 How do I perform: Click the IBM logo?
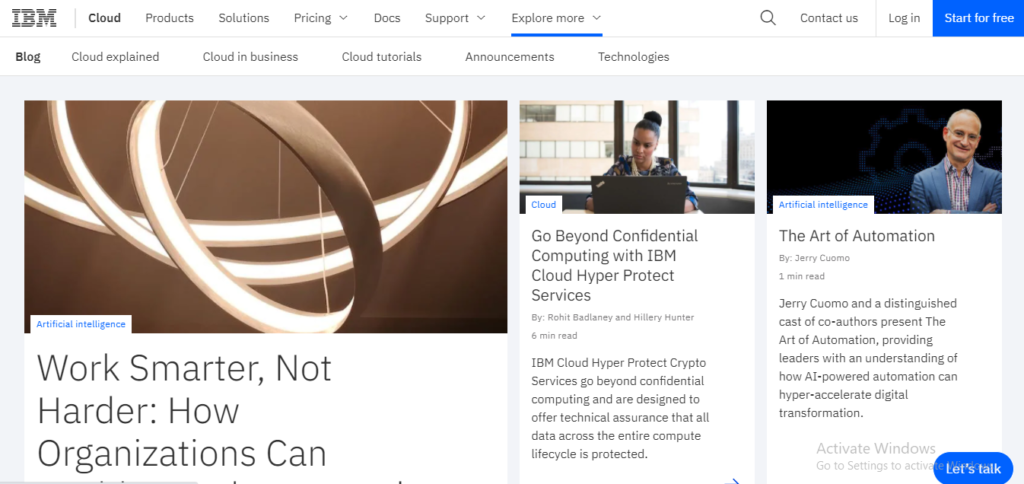tap(33, 18)
